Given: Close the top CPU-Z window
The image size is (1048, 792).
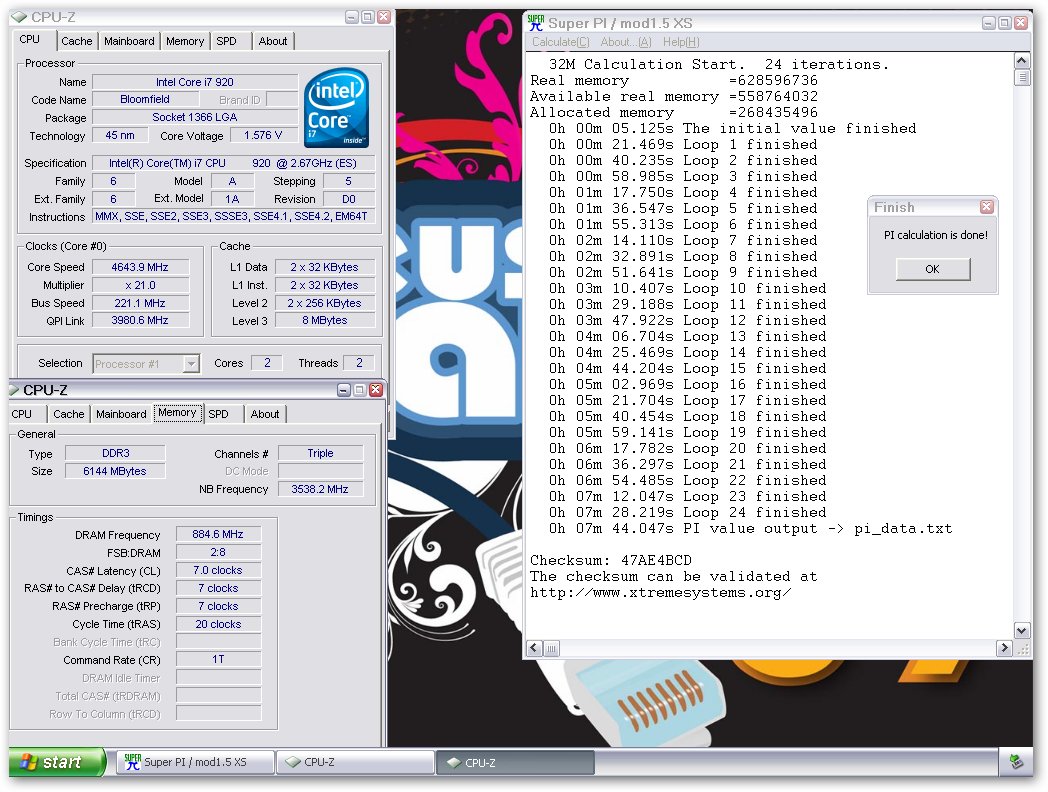Looking at the screenshot, I should pyautogui.click(x=384, y=17).
